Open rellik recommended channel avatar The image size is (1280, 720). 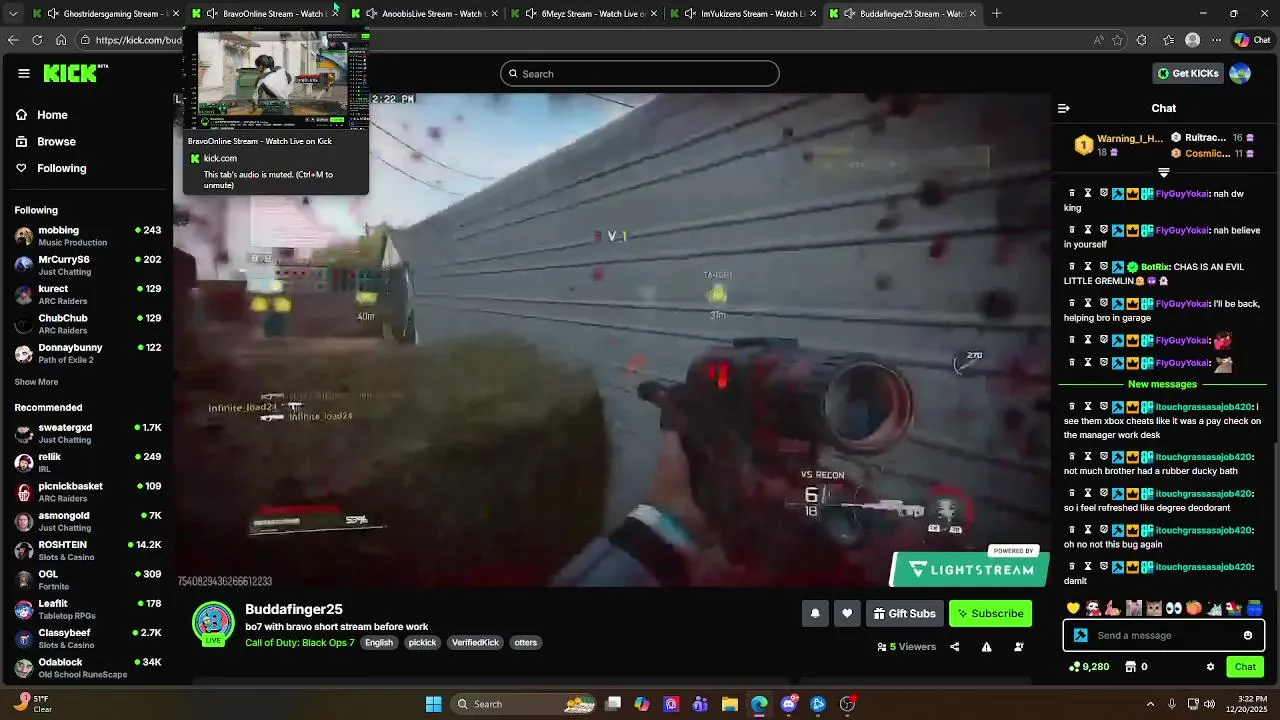[x=24, y=463]
